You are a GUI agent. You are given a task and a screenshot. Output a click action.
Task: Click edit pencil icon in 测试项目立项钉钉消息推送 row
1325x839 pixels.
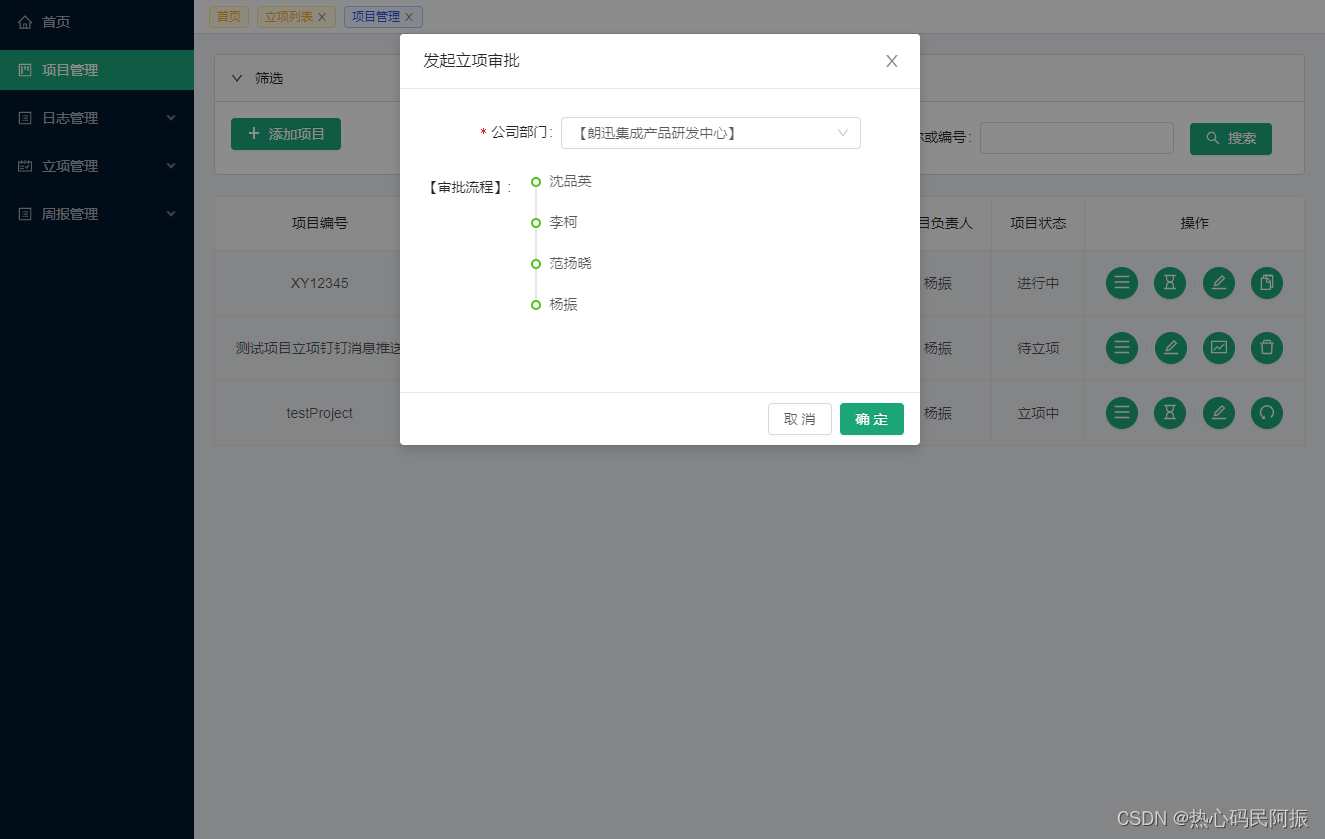(1170, 348)
